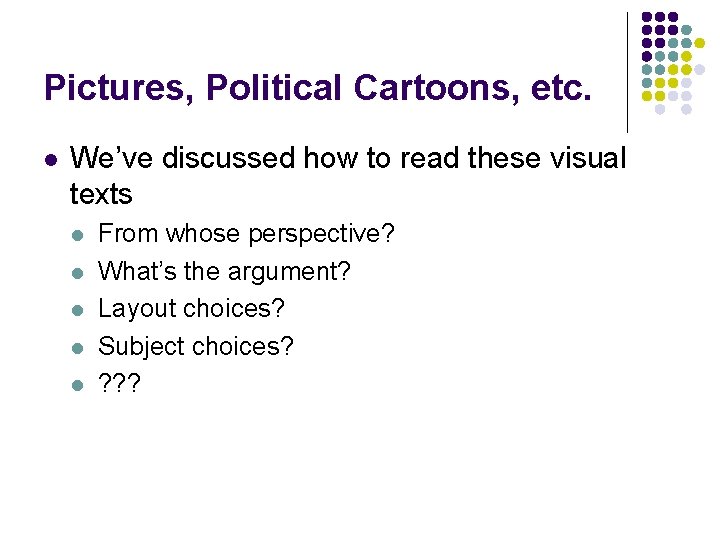Select the word "texts" on the second line

102,192
